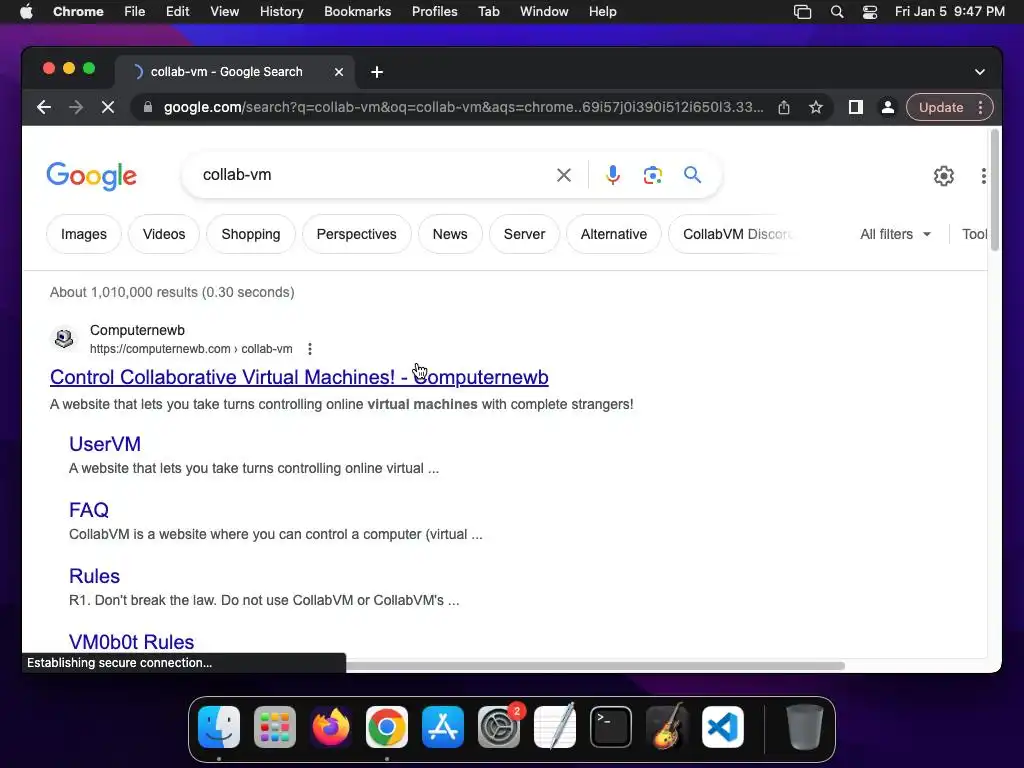Click the Google logo
Image resolution: width=1024 pixels, height=768 pixels.
point(91,176)
